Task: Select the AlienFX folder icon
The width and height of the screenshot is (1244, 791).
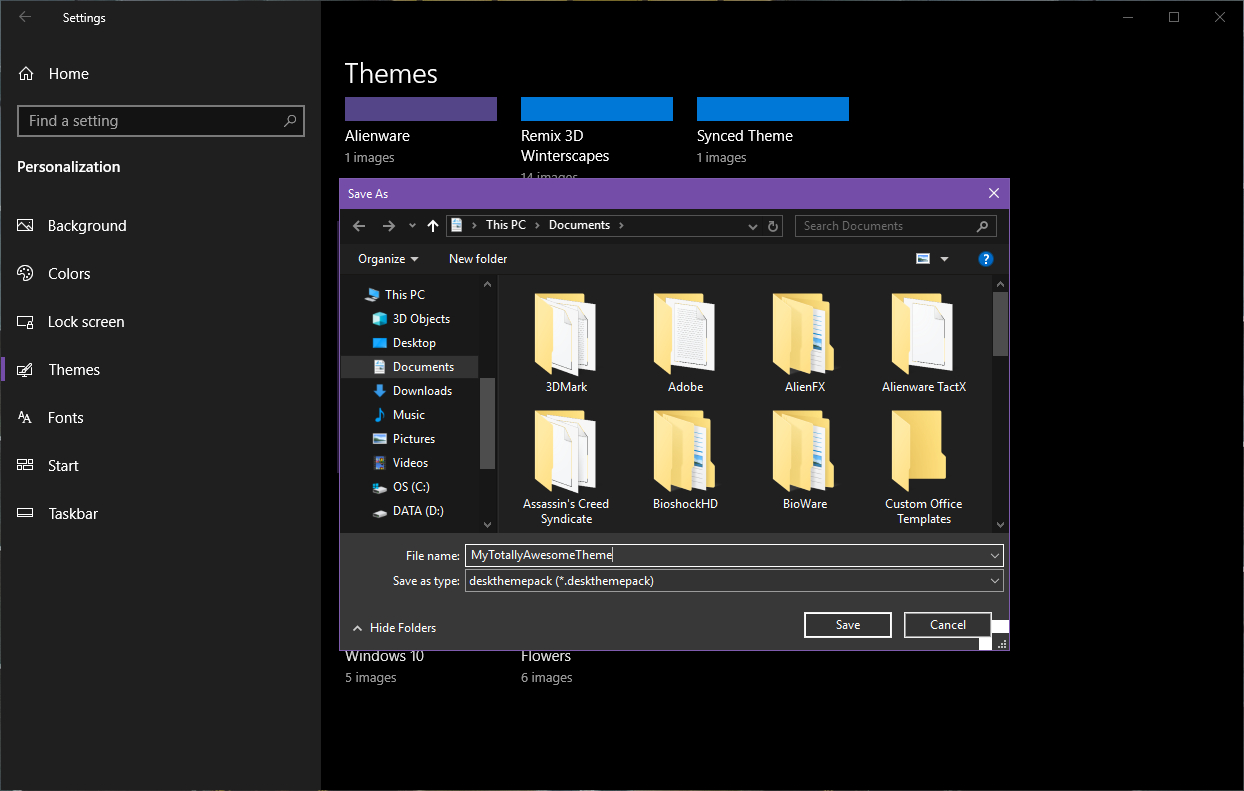Action: click(x=804, y=334)
